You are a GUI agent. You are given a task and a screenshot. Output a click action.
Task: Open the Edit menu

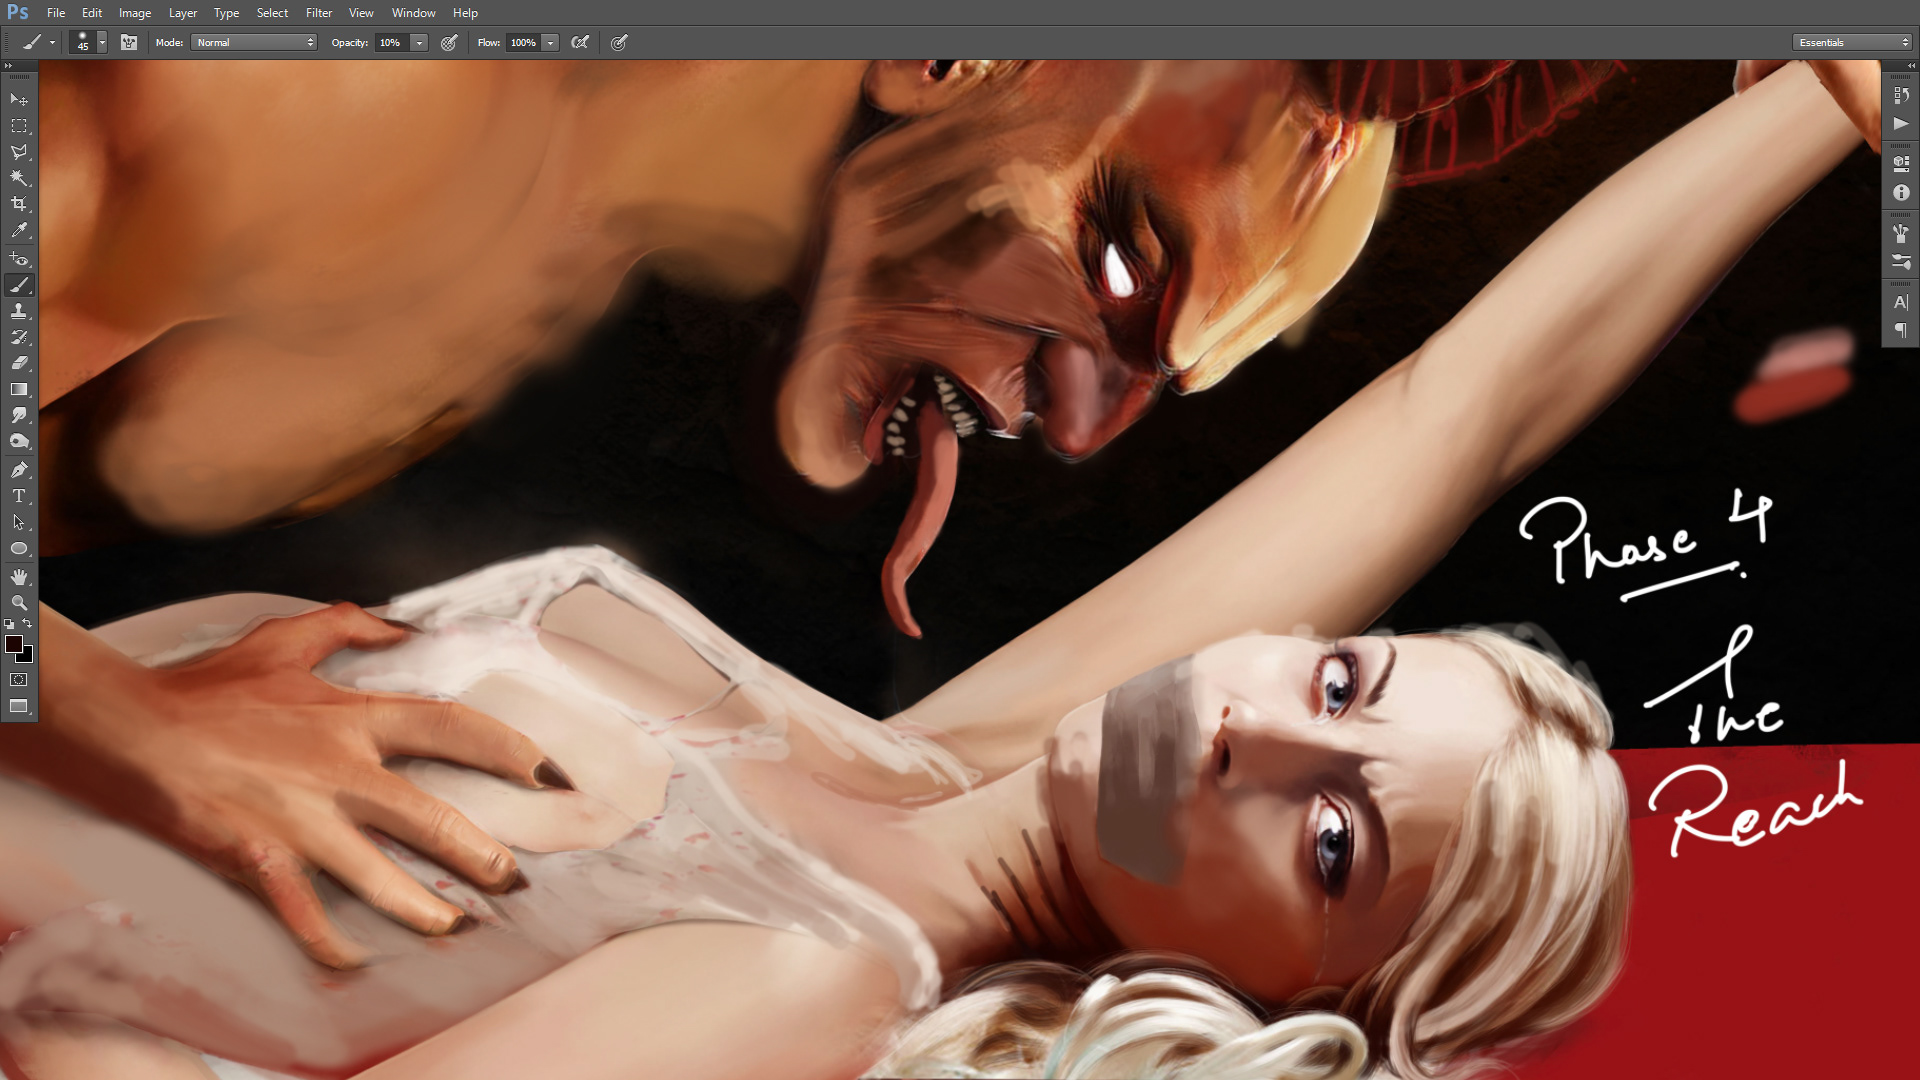92,13
